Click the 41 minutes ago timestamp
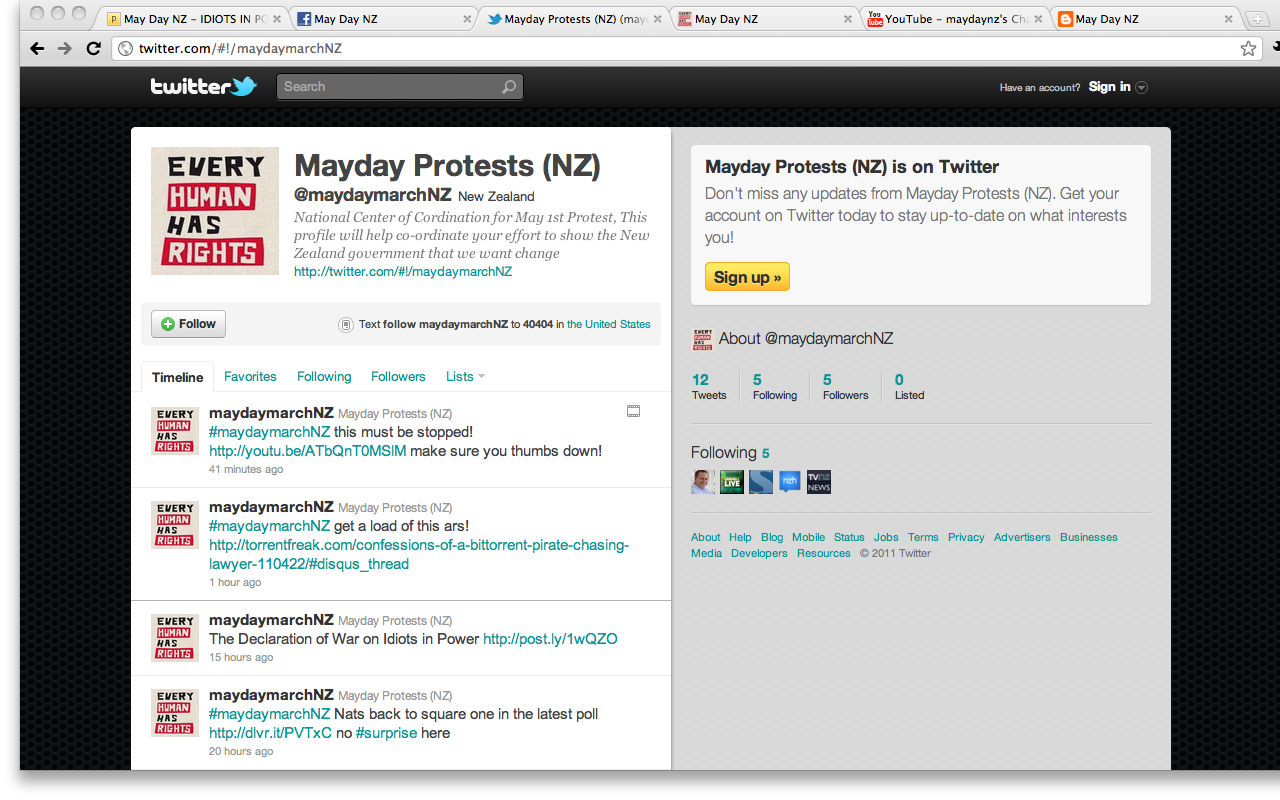Screen dimensions: 1280x800 [246, 469]
